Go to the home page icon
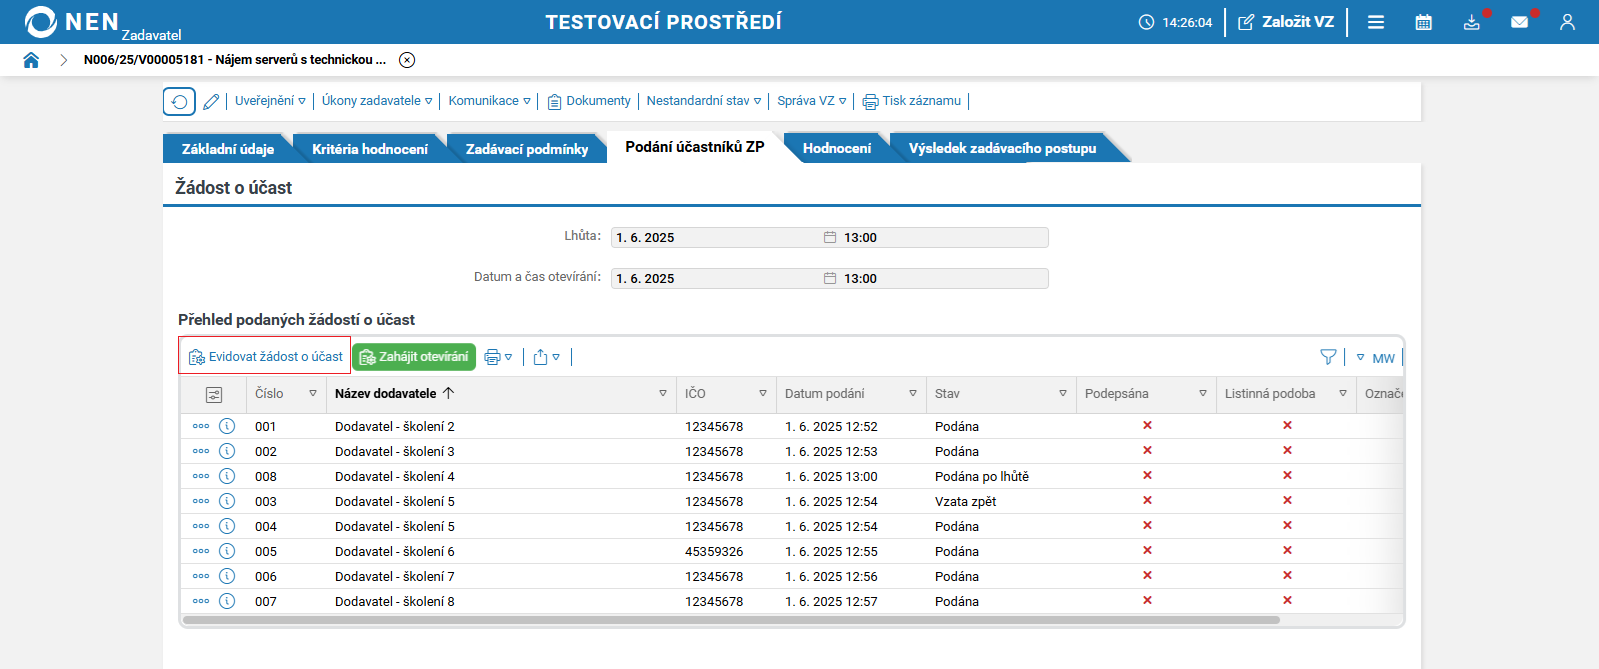The height and width of the screenshot is (669, 1599). point(31,60)
